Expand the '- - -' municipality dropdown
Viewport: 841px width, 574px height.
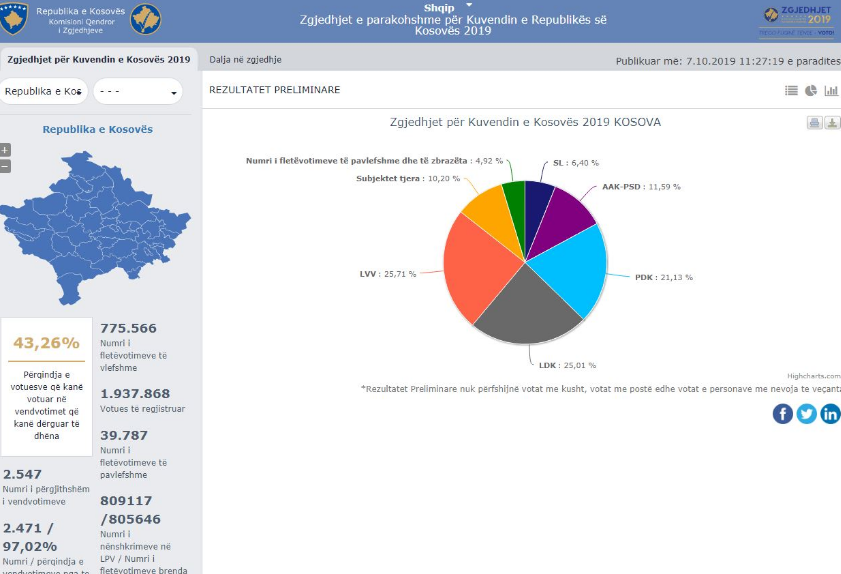[139, 92]
